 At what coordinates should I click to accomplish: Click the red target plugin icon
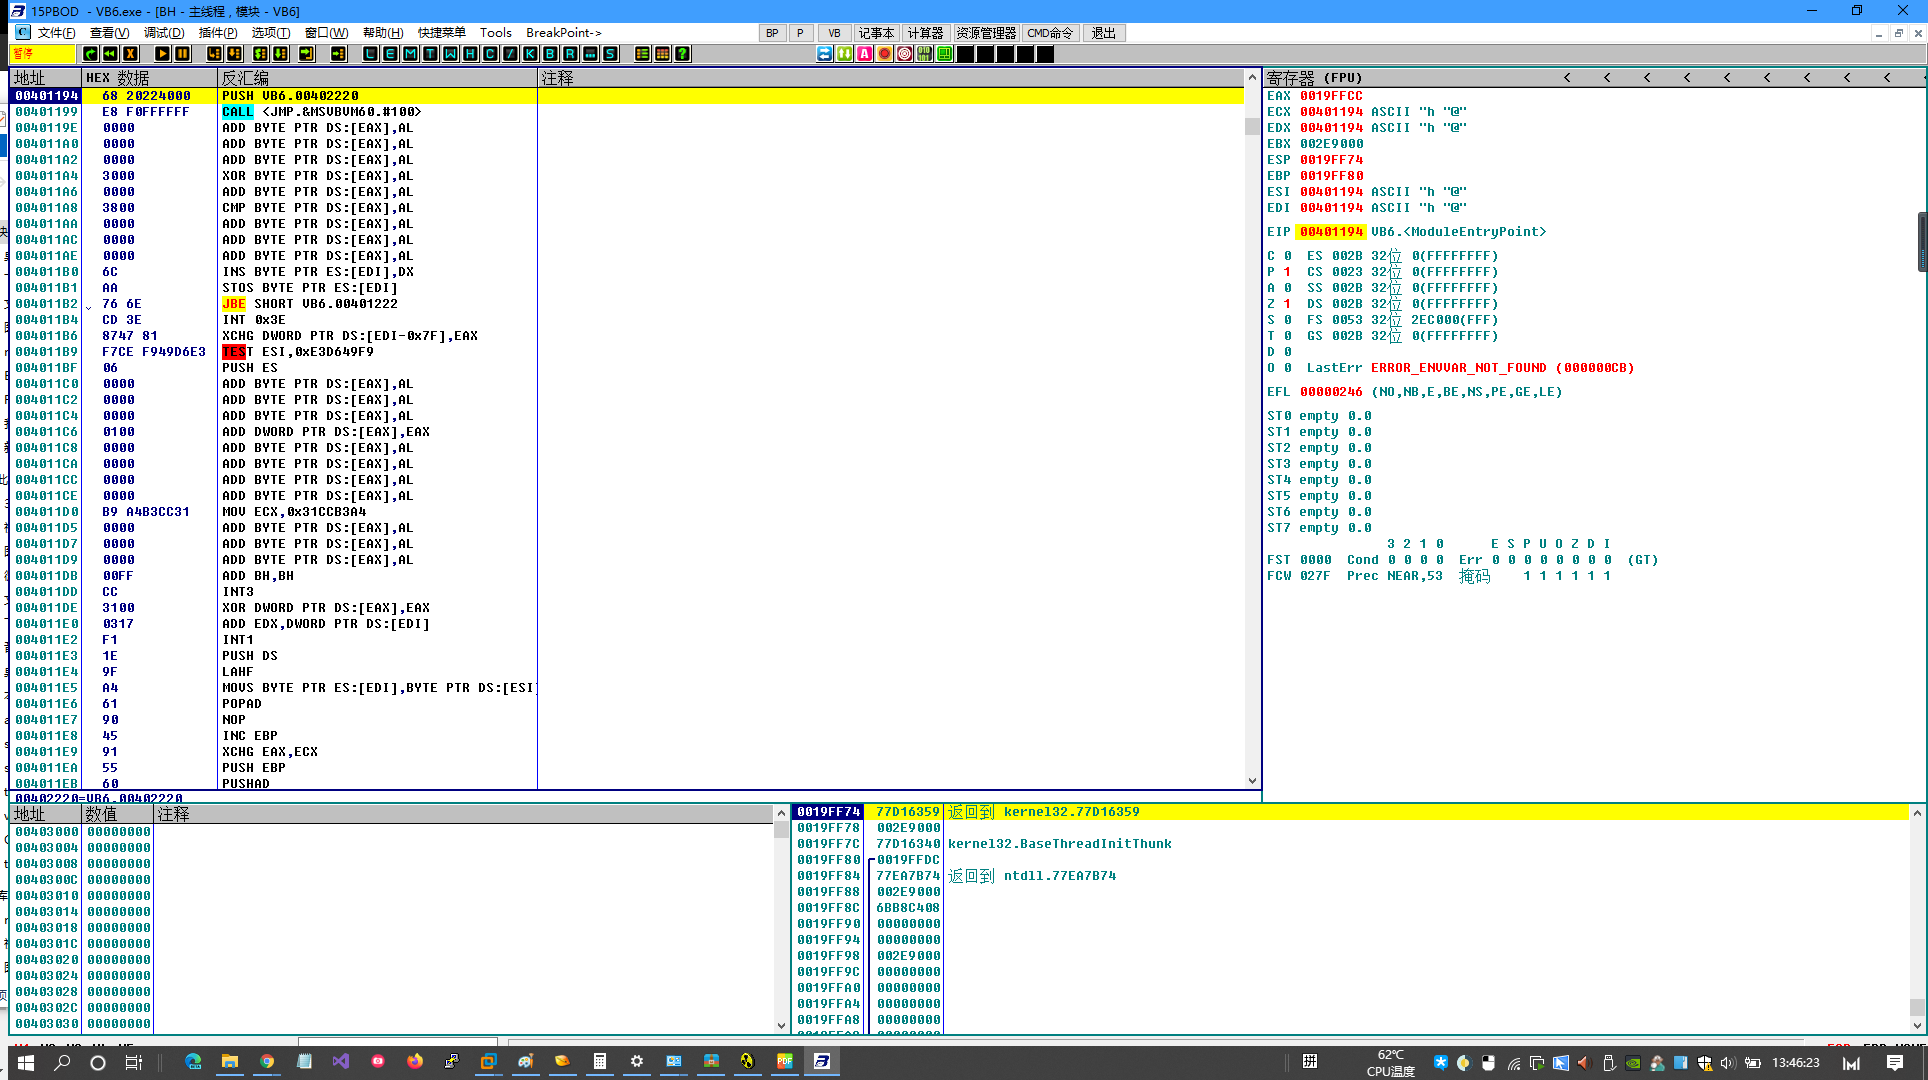[904, 54]
